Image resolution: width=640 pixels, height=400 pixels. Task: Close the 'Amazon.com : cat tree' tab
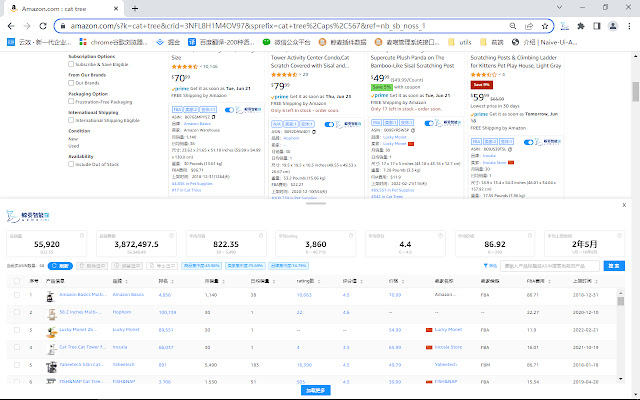116,8
